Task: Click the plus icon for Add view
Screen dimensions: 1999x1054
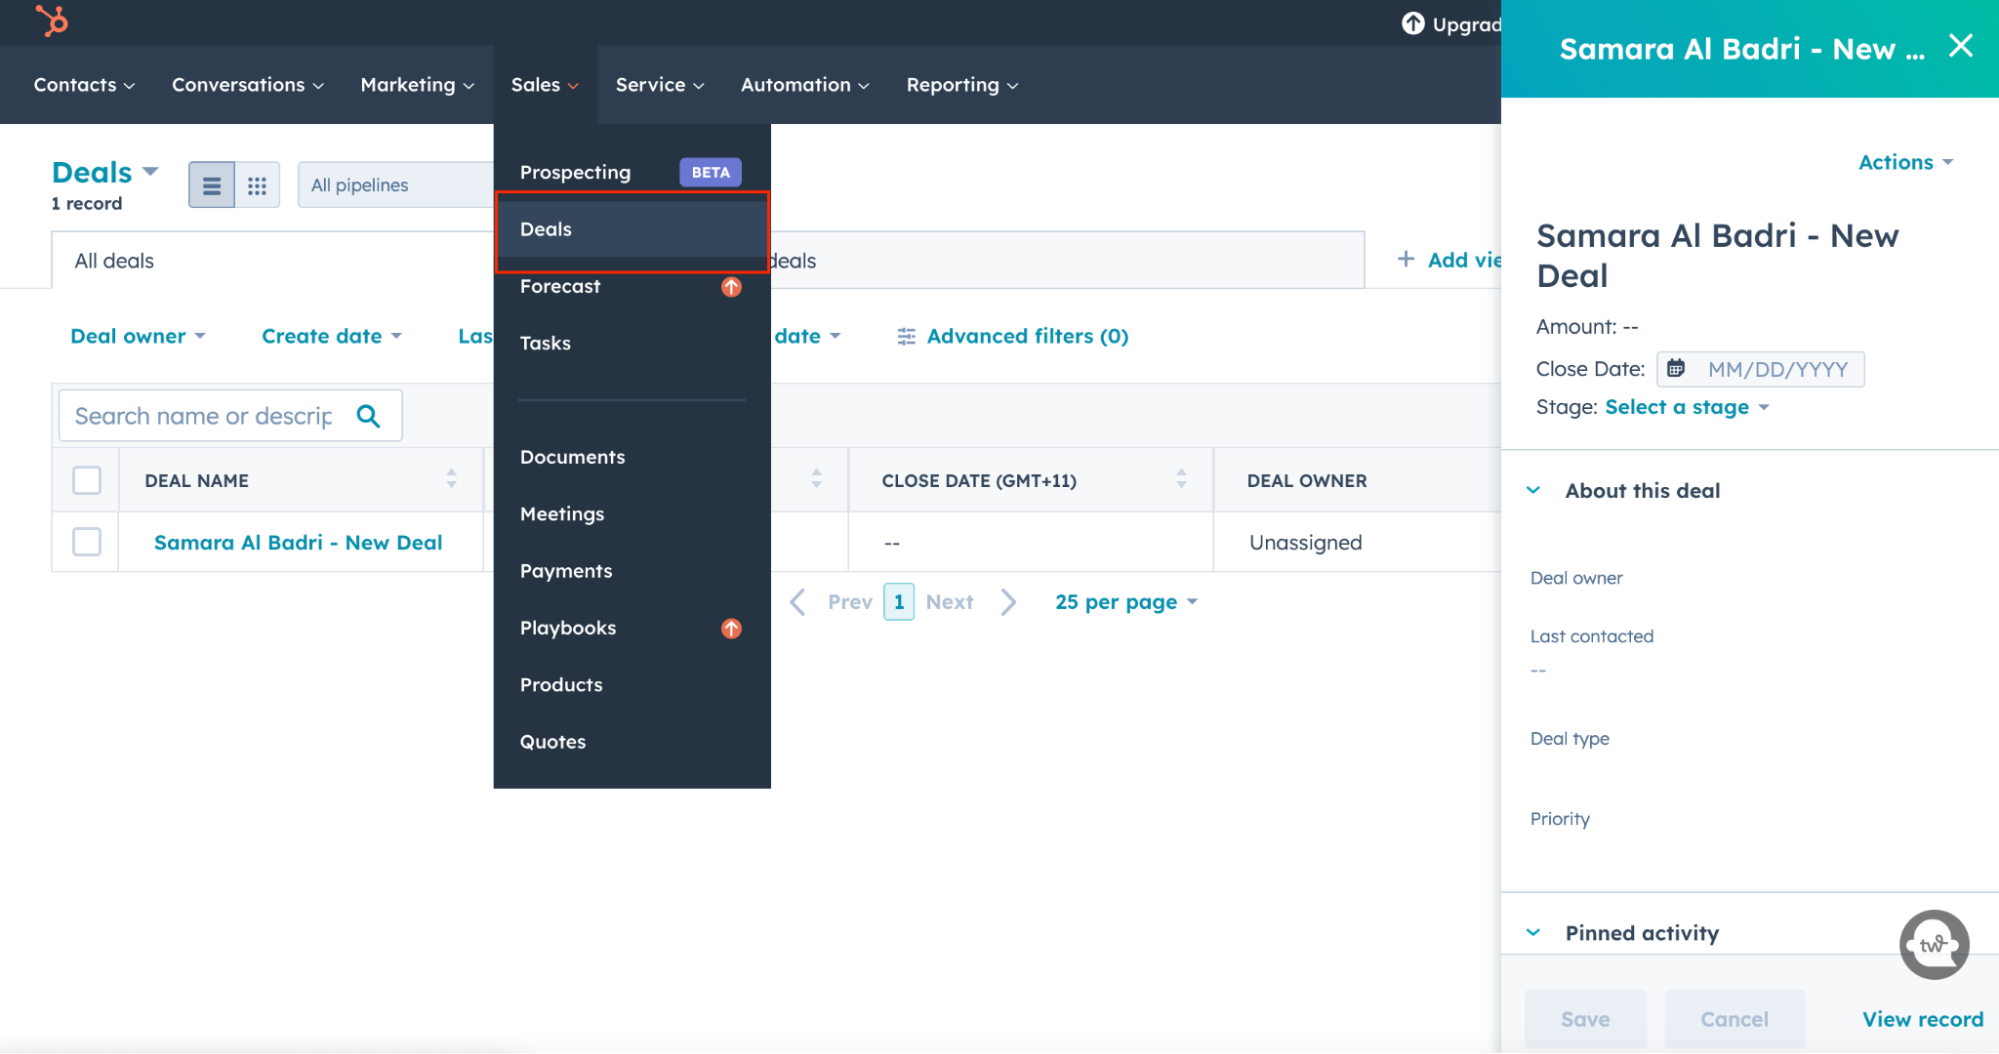Action: (x=1406, y=260)
